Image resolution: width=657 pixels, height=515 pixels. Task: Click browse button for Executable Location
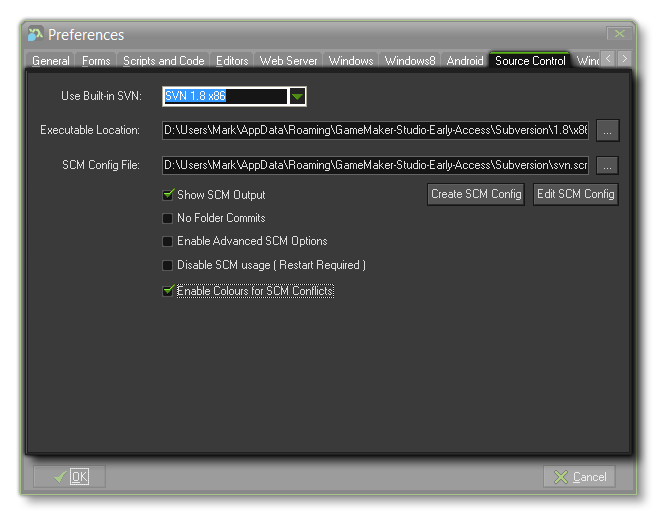pos(608,130)
